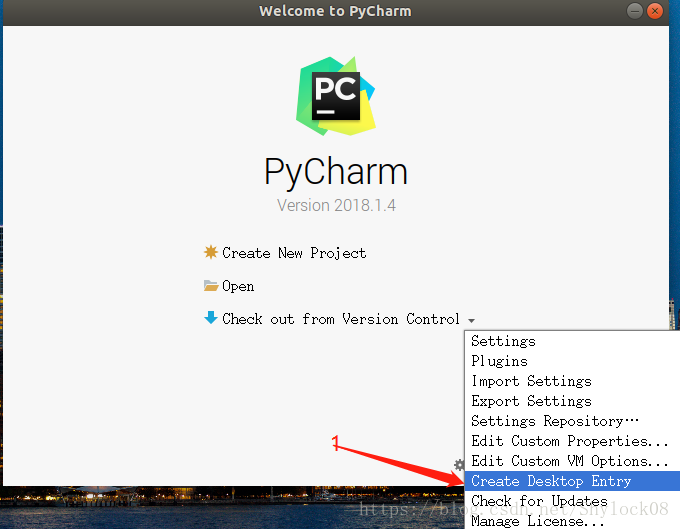The width and height of the screenshot is (680, 529).
Task: Click Create Desktop Entry
Action: click(x=572, y=481)
